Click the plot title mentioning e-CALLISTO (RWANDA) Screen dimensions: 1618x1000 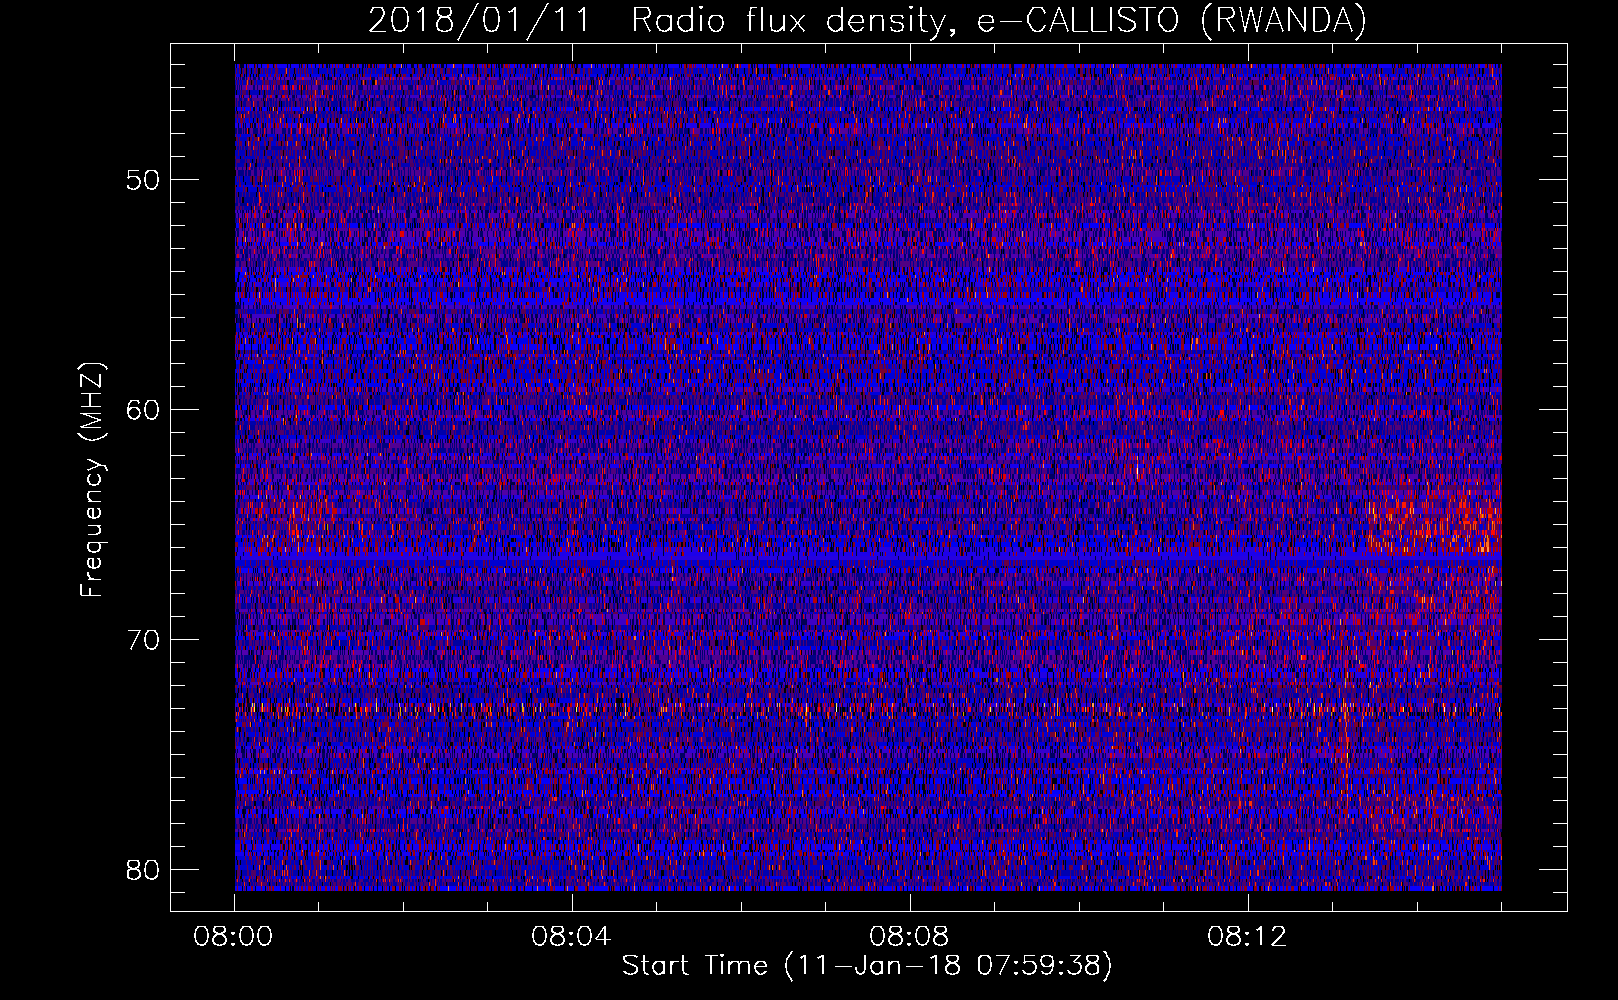click(867, 21)
